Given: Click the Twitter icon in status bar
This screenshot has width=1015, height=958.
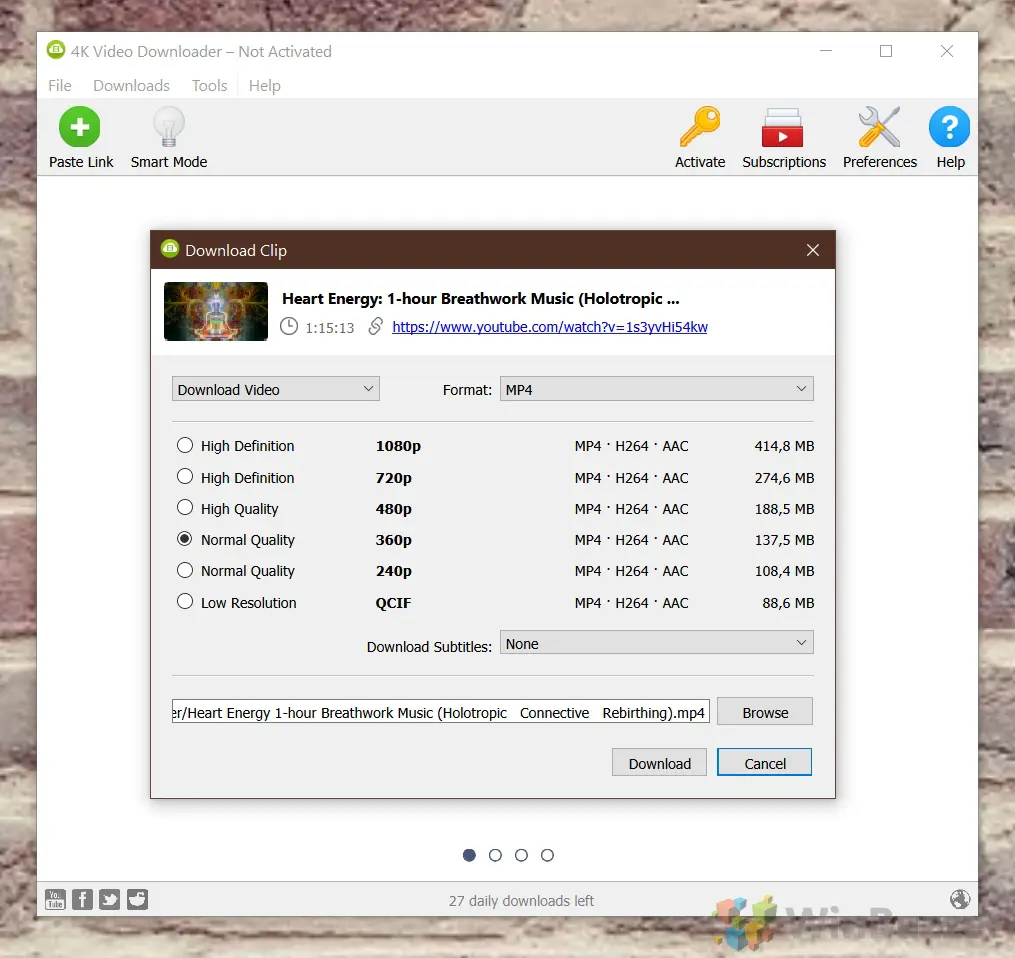Looking at the screenshot, I should tap(110, 899).
